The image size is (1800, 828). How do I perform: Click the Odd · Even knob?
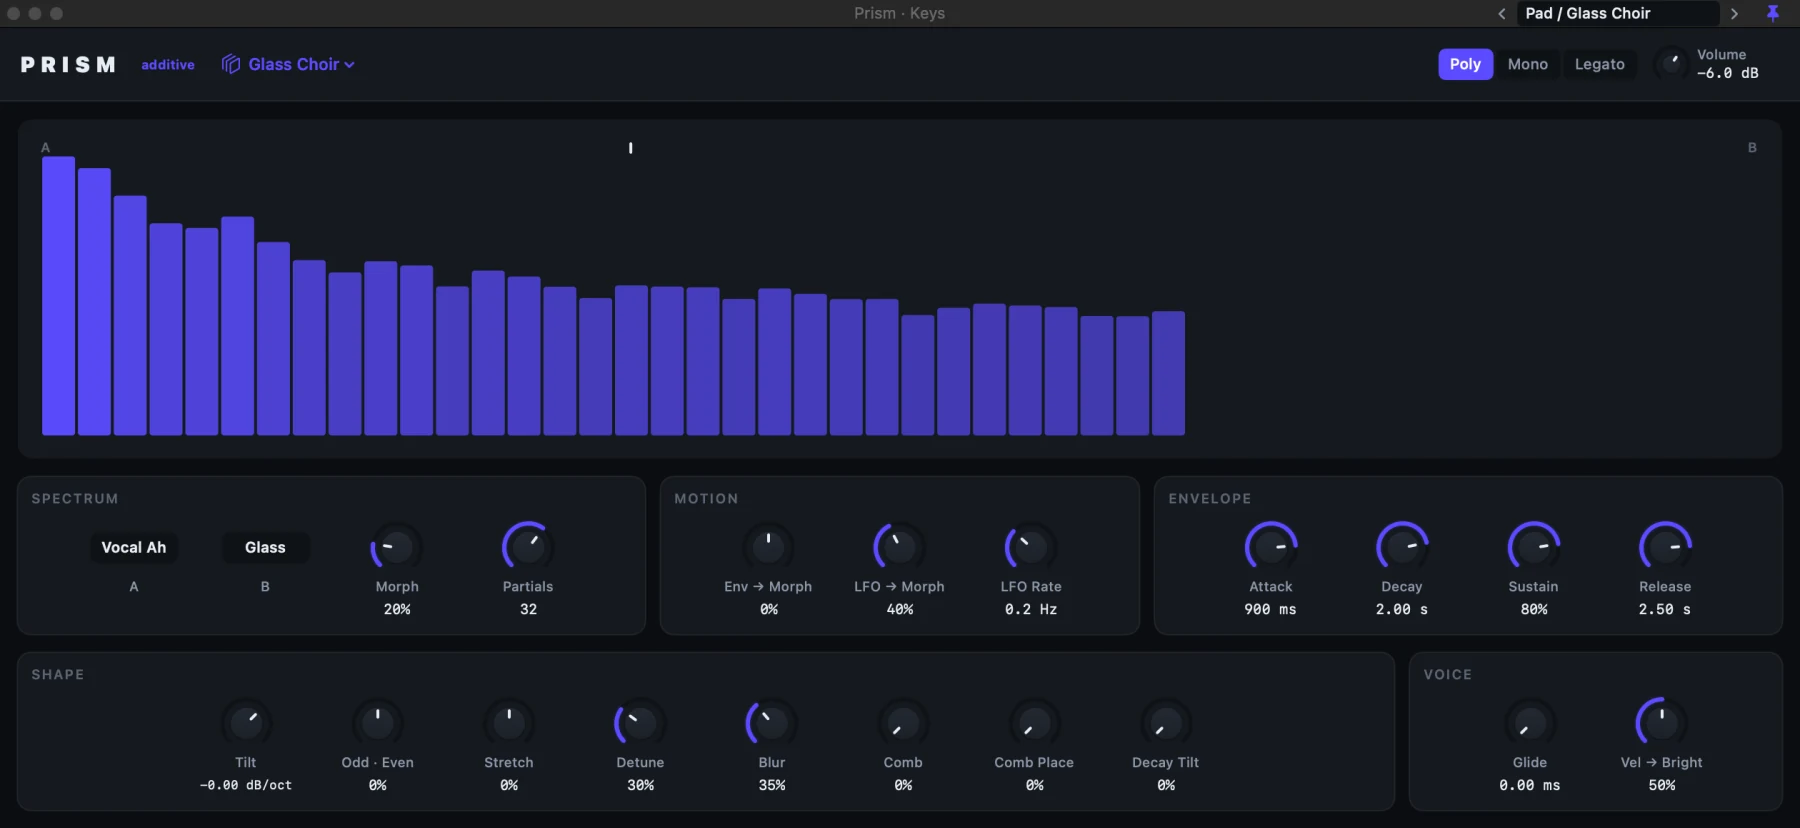coord(377,723)
